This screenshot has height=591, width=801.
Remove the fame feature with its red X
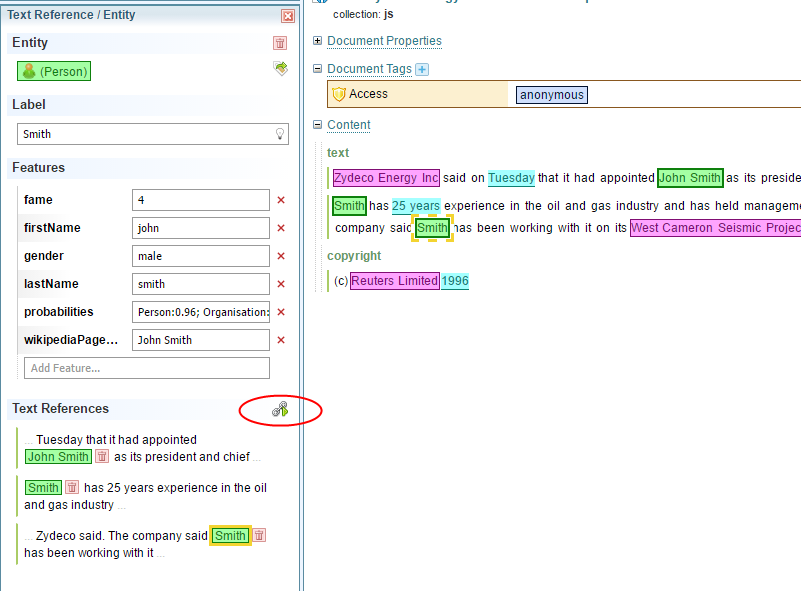coord(281,200)
